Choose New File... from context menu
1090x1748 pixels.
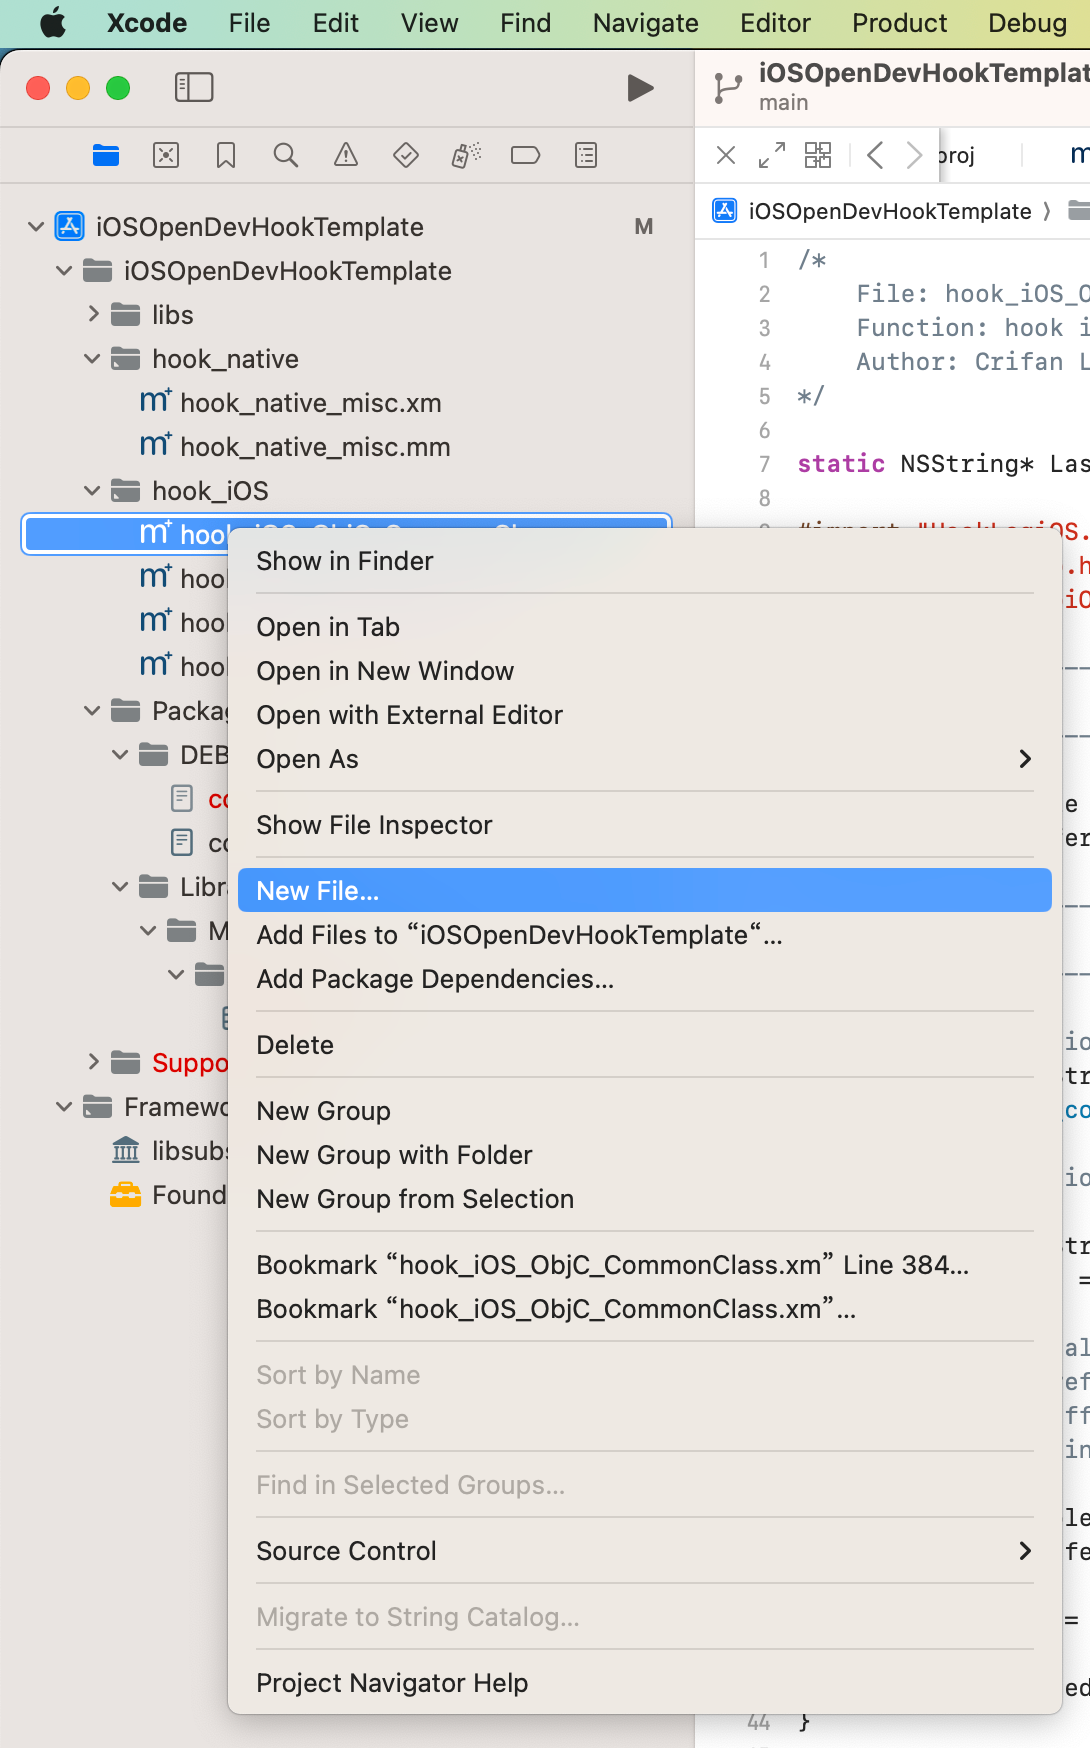(644, 891)
